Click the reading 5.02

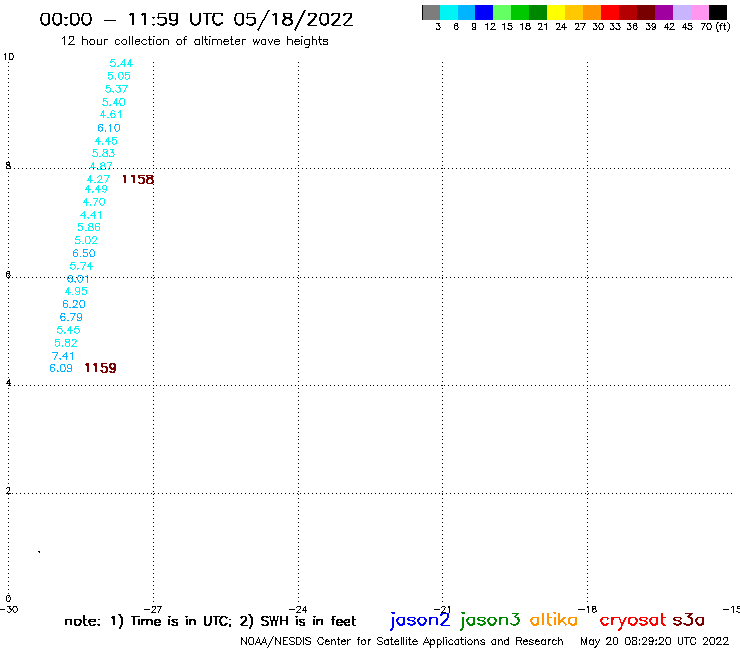point(86,240)
